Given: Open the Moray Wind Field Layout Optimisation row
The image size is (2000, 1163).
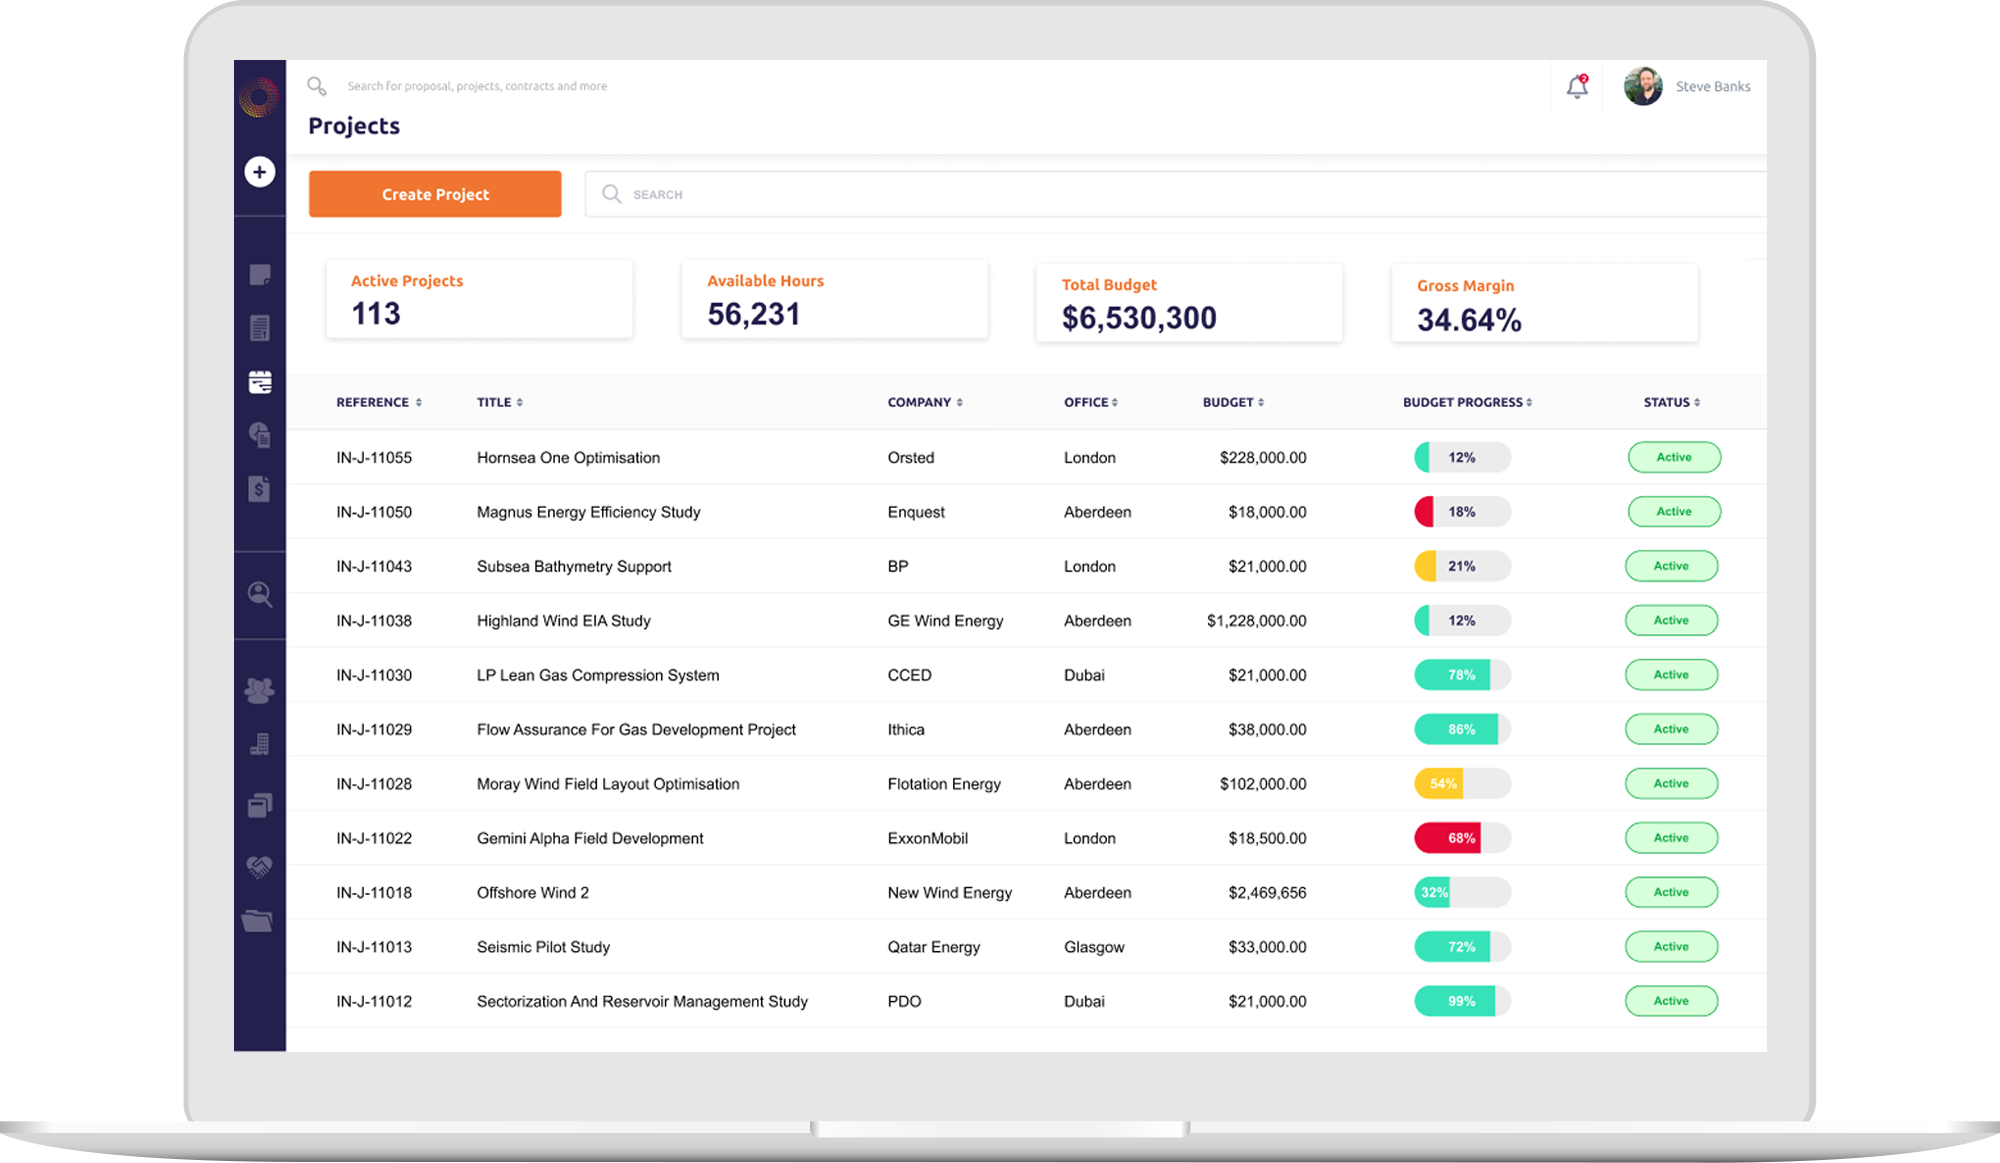Looking at the screenshot, I should pos(608,784).
